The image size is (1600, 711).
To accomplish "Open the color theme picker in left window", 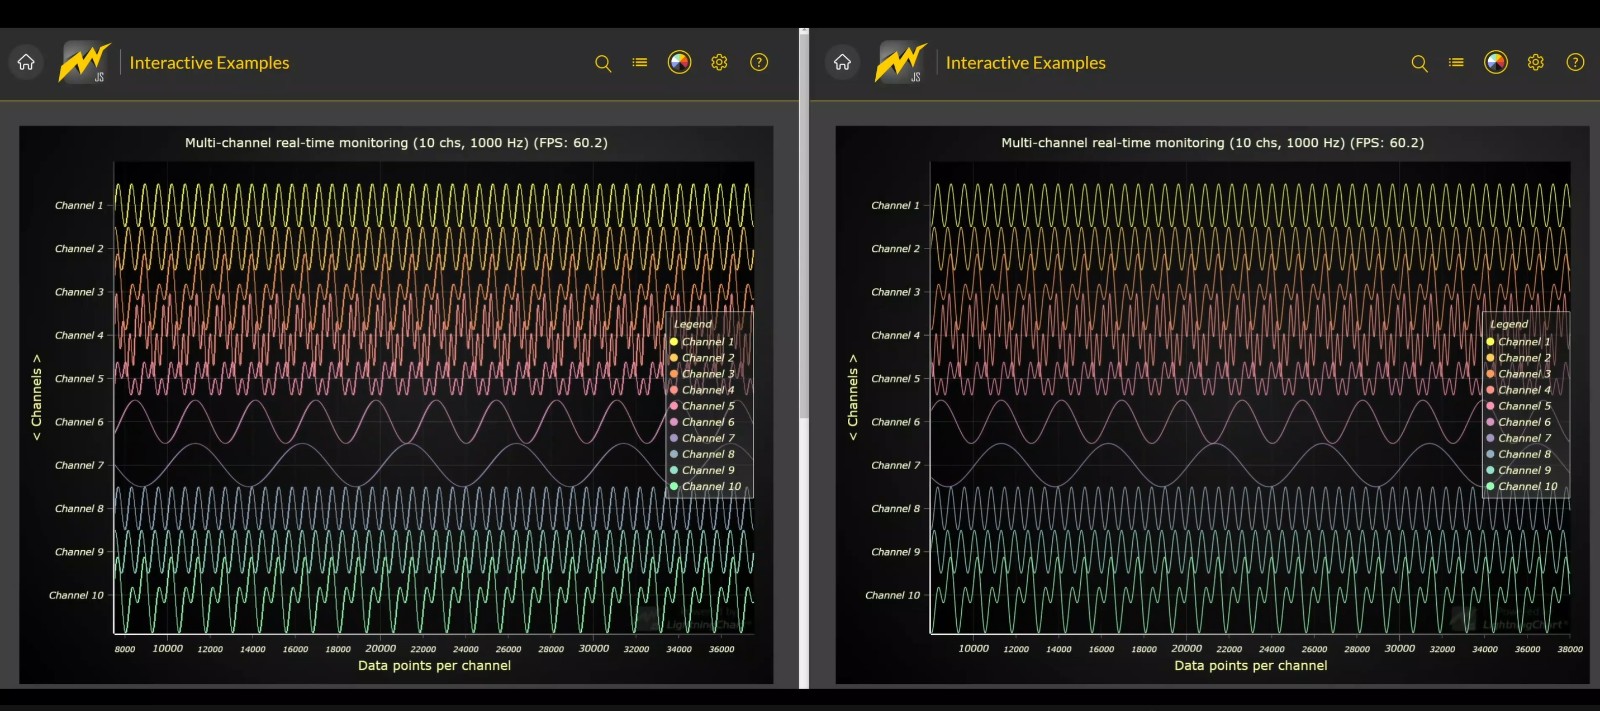I will 679,62.
